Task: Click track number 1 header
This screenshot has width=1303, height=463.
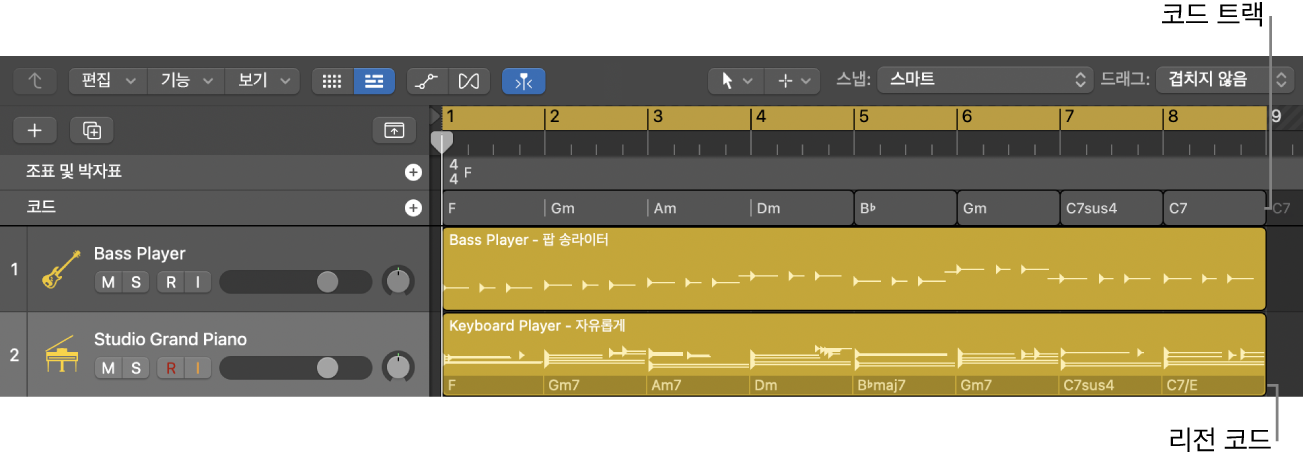Action: pos(13,269)
